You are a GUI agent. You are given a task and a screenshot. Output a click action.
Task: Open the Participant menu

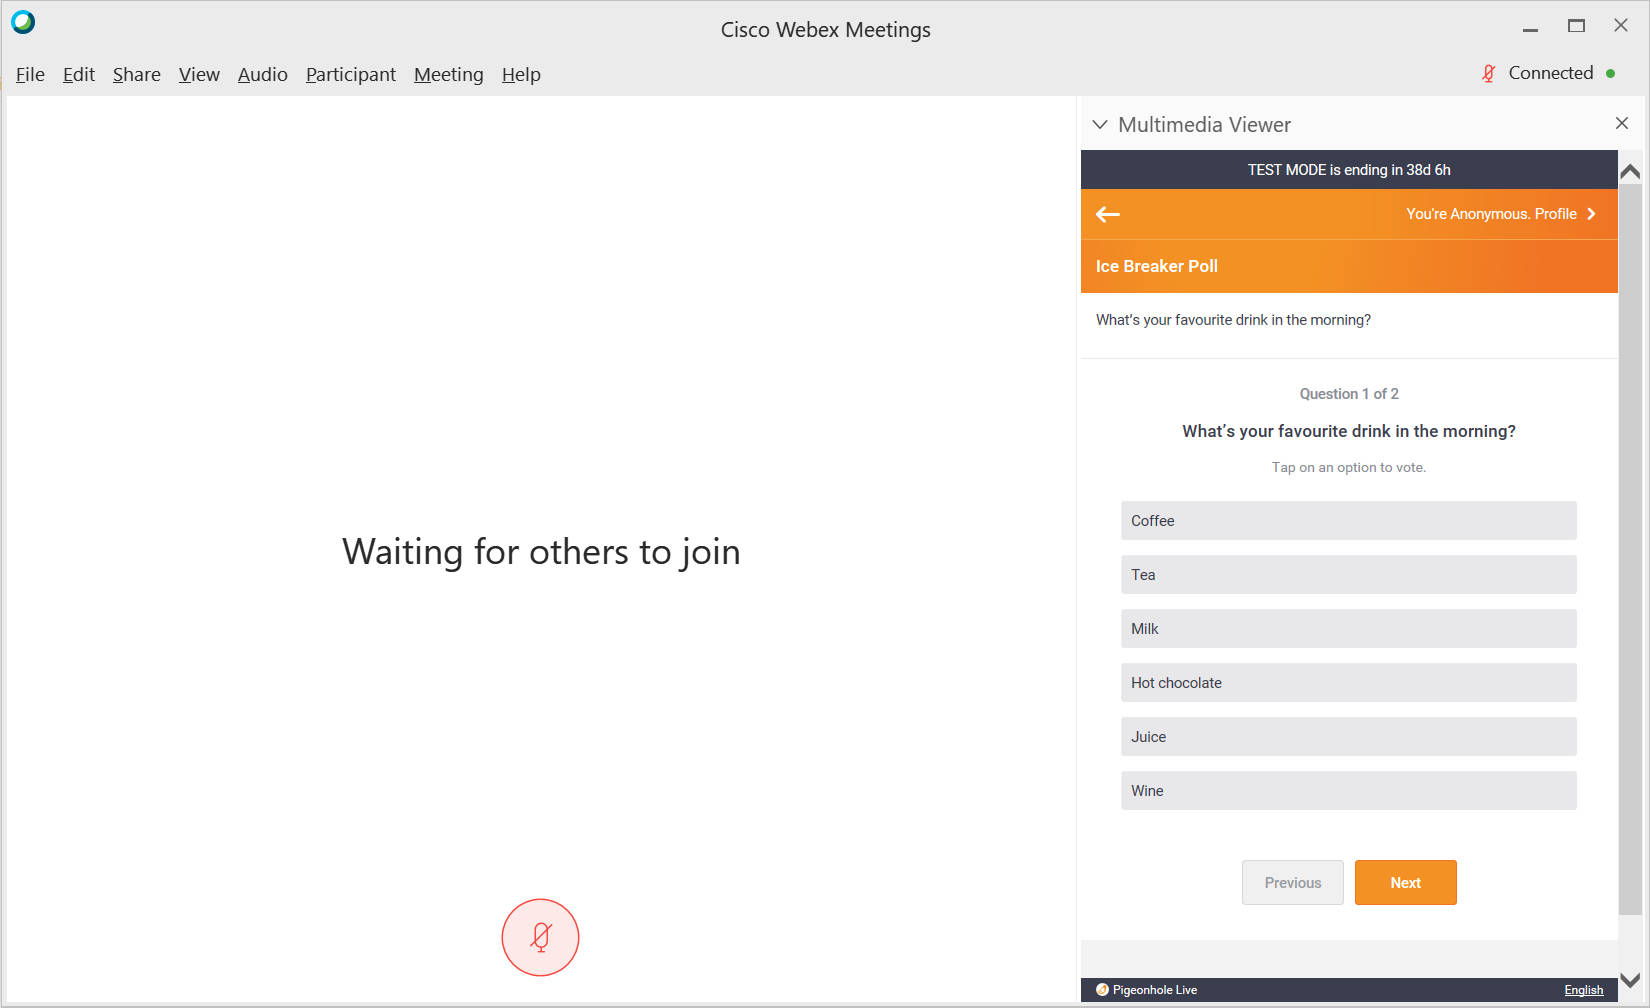[x=350, y=74]
